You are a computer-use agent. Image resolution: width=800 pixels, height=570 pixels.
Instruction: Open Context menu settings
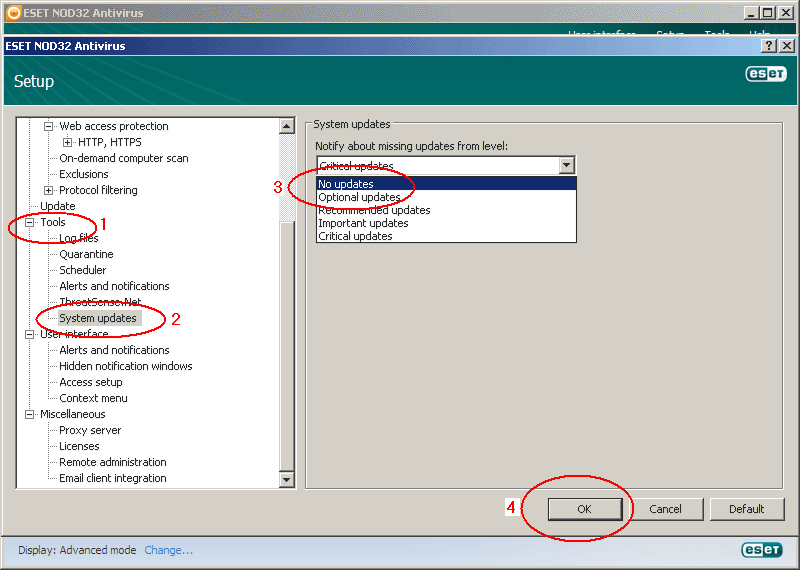(93, 398)
